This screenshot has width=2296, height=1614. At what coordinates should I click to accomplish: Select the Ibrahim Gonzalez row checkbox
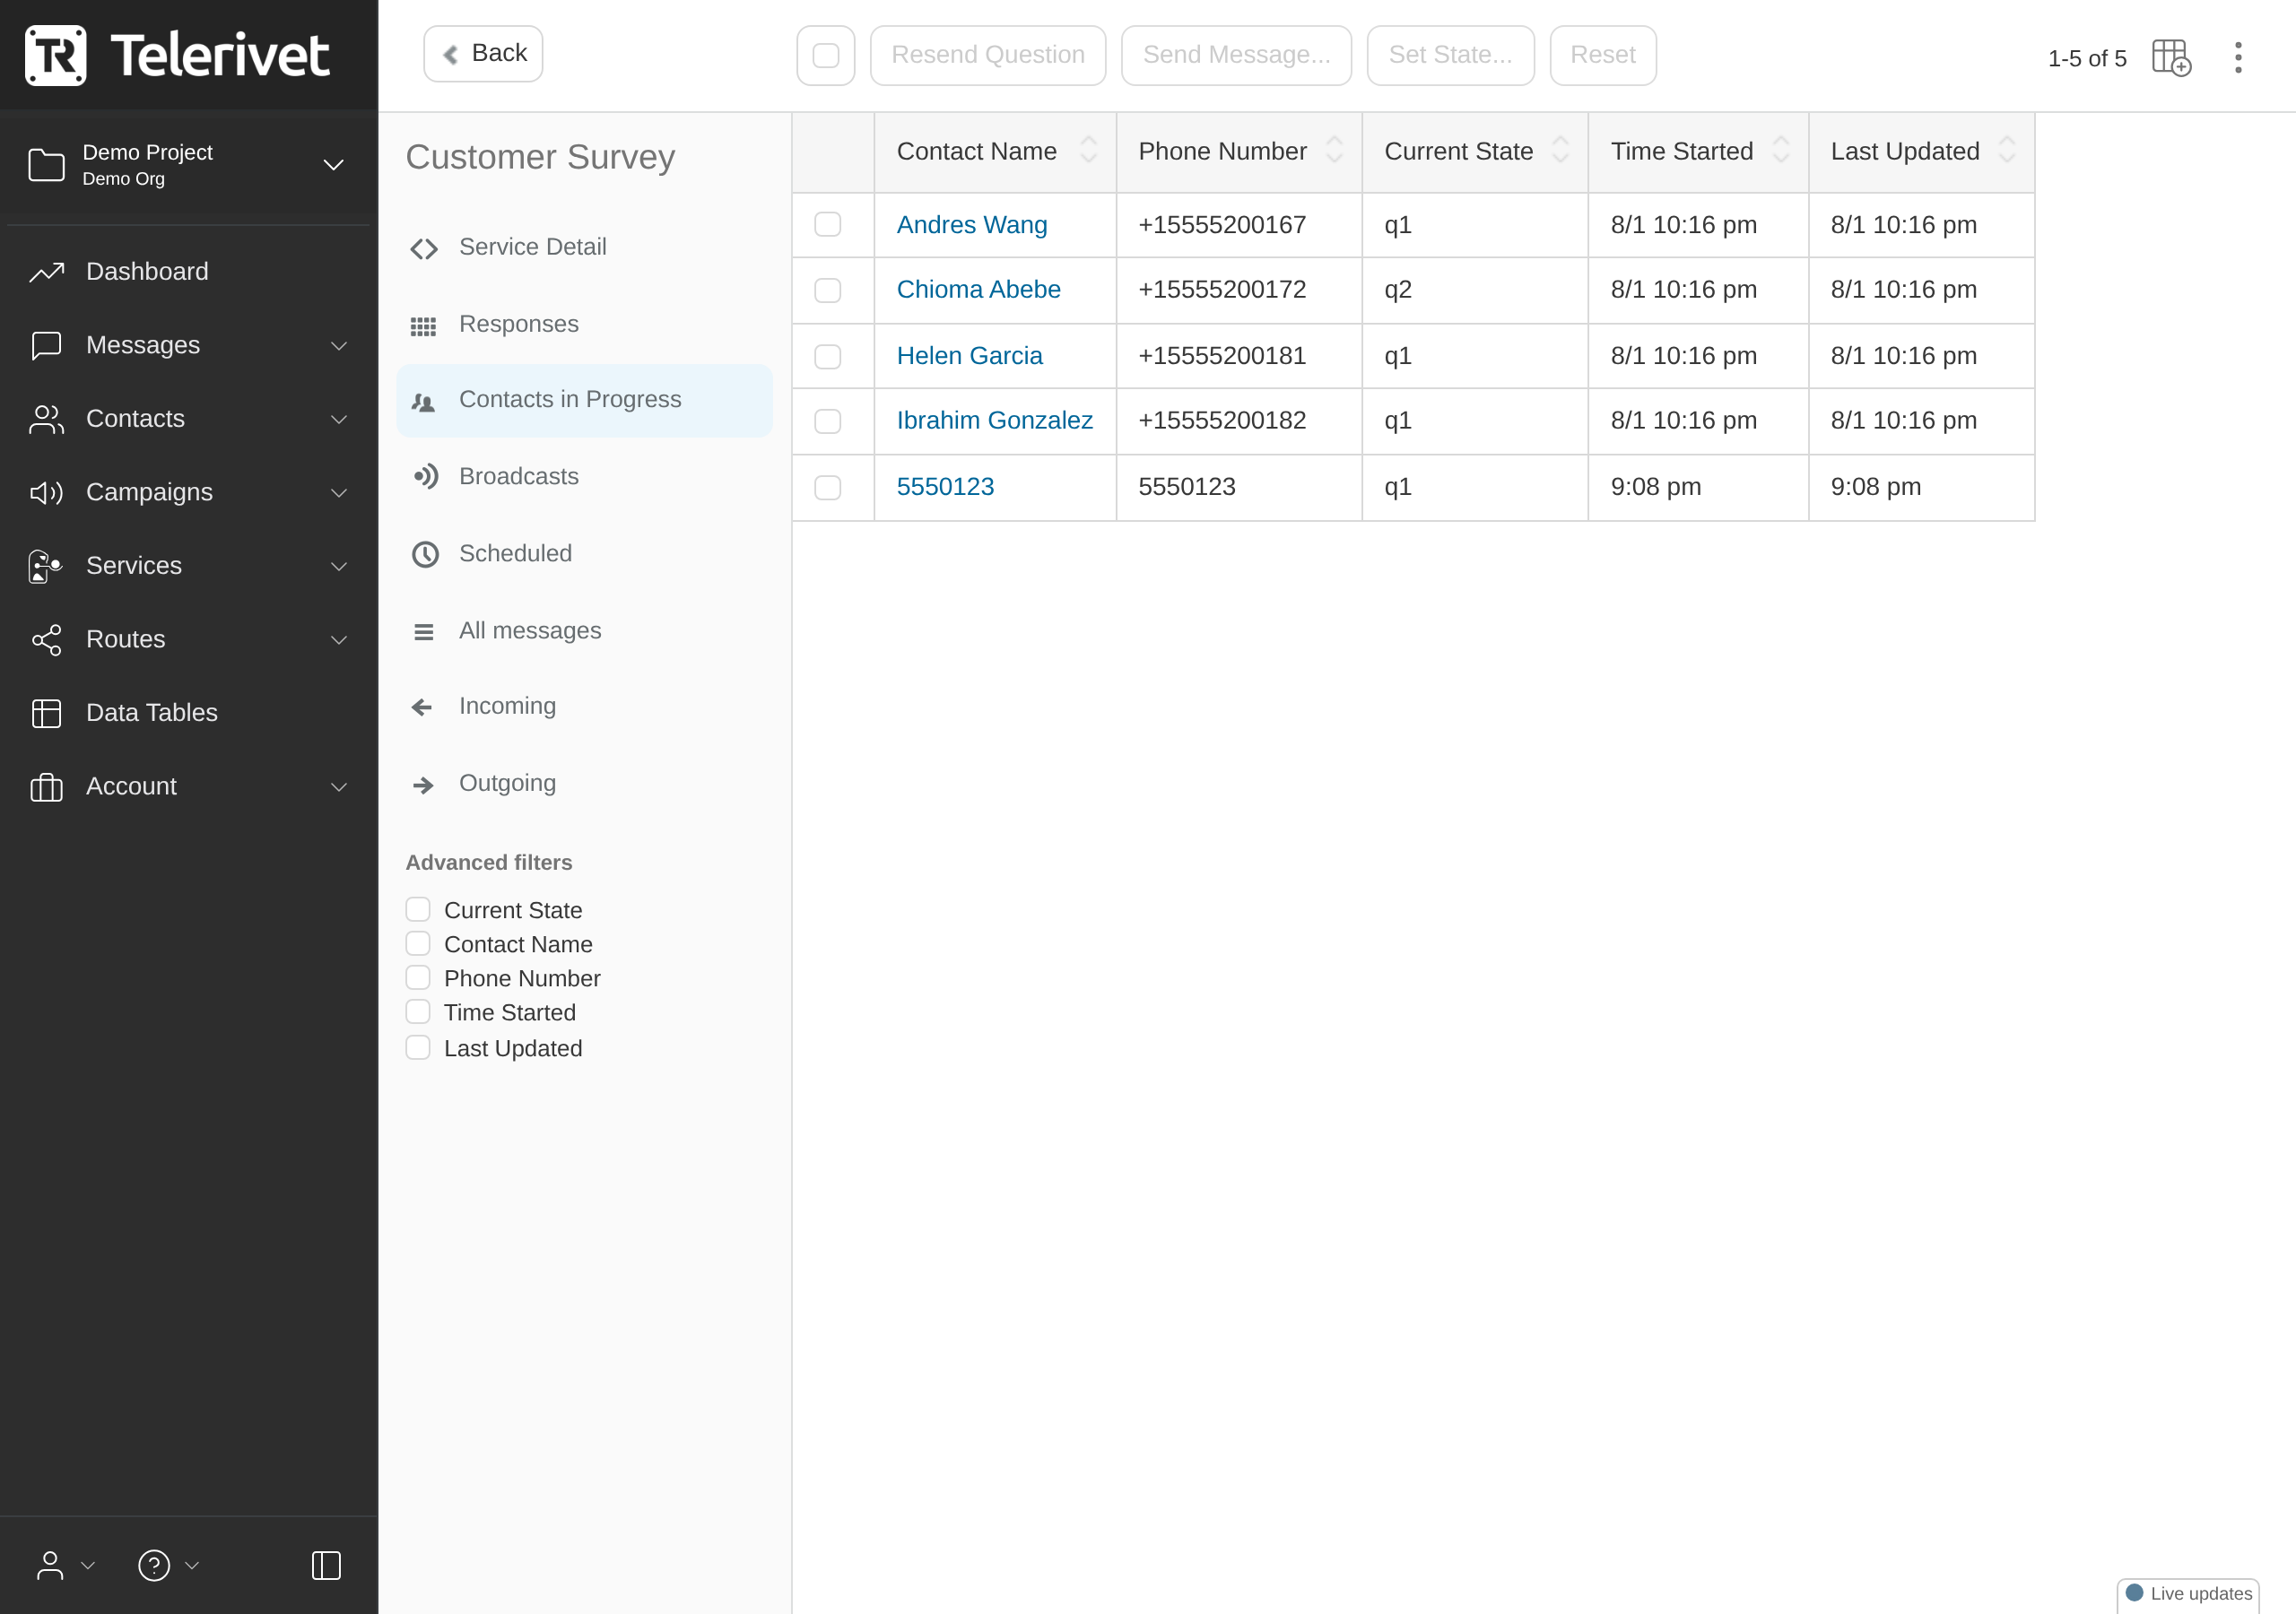pyautogui.click(x=828, y=421)
